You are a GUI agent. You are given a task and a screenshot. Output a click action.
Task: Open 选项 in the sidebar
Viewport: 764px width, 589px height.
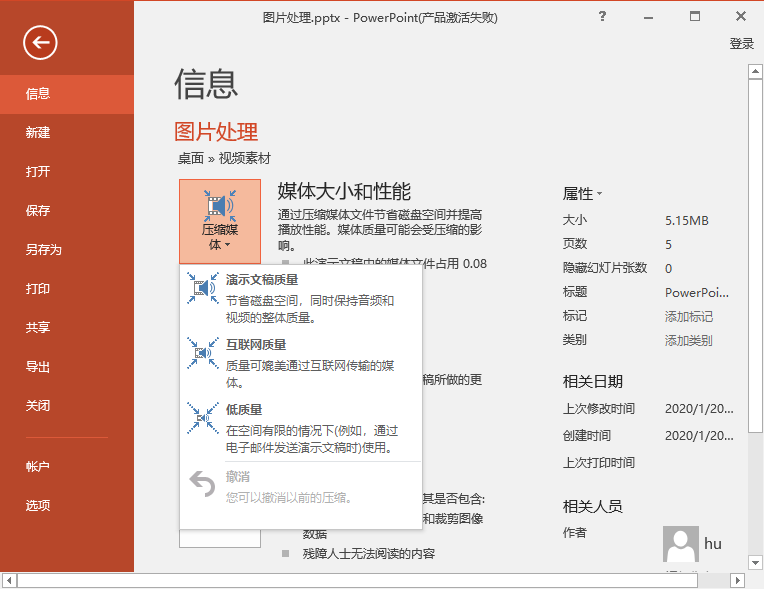click(x=67, y=505)
